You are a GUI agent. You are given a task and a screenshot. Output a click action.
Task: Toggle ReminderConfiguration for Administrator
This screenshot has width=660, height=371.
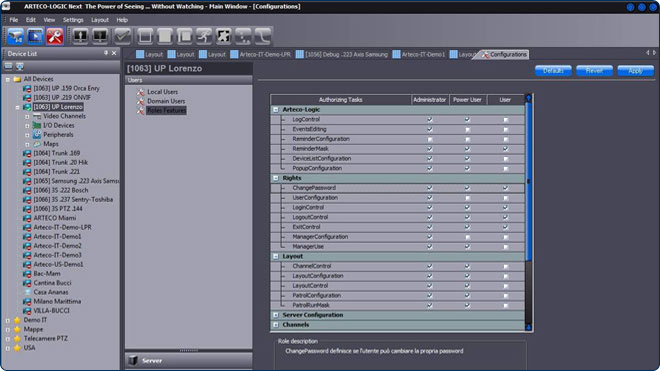pos(430,139)
